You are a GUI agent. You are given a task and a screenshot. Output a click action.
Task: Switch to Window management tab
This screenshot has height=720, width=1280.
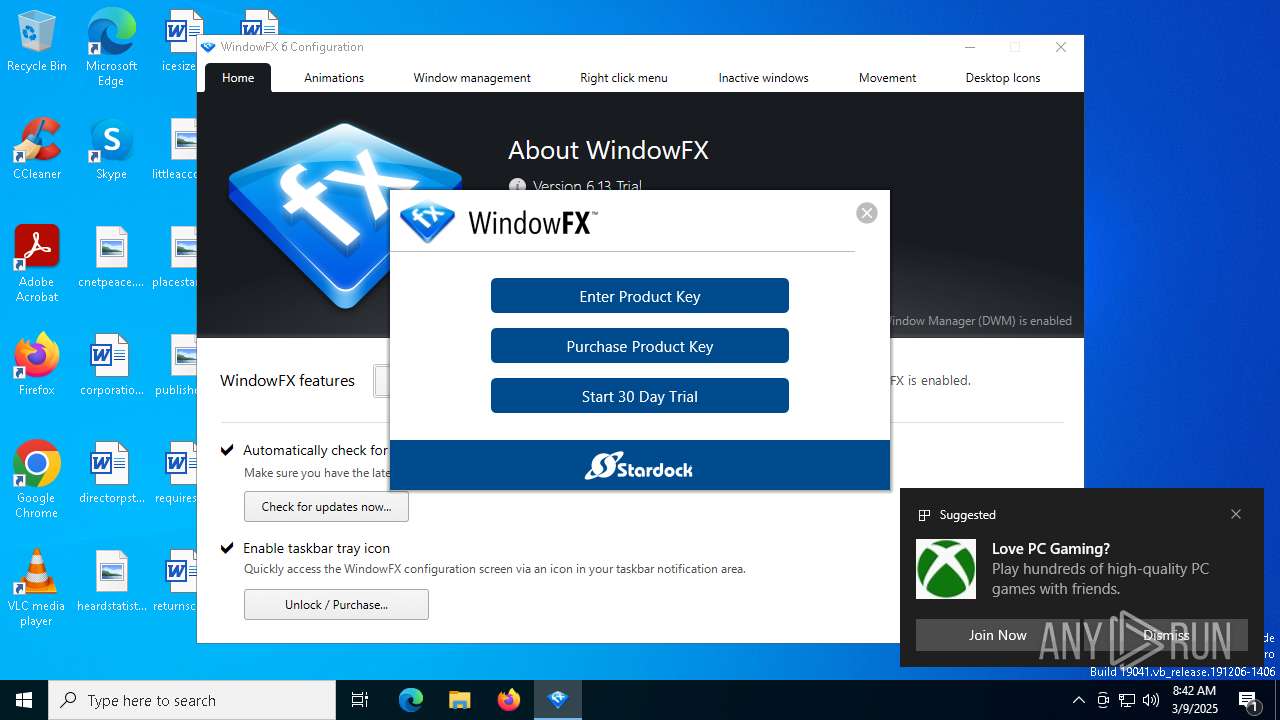tap(472, 78)
